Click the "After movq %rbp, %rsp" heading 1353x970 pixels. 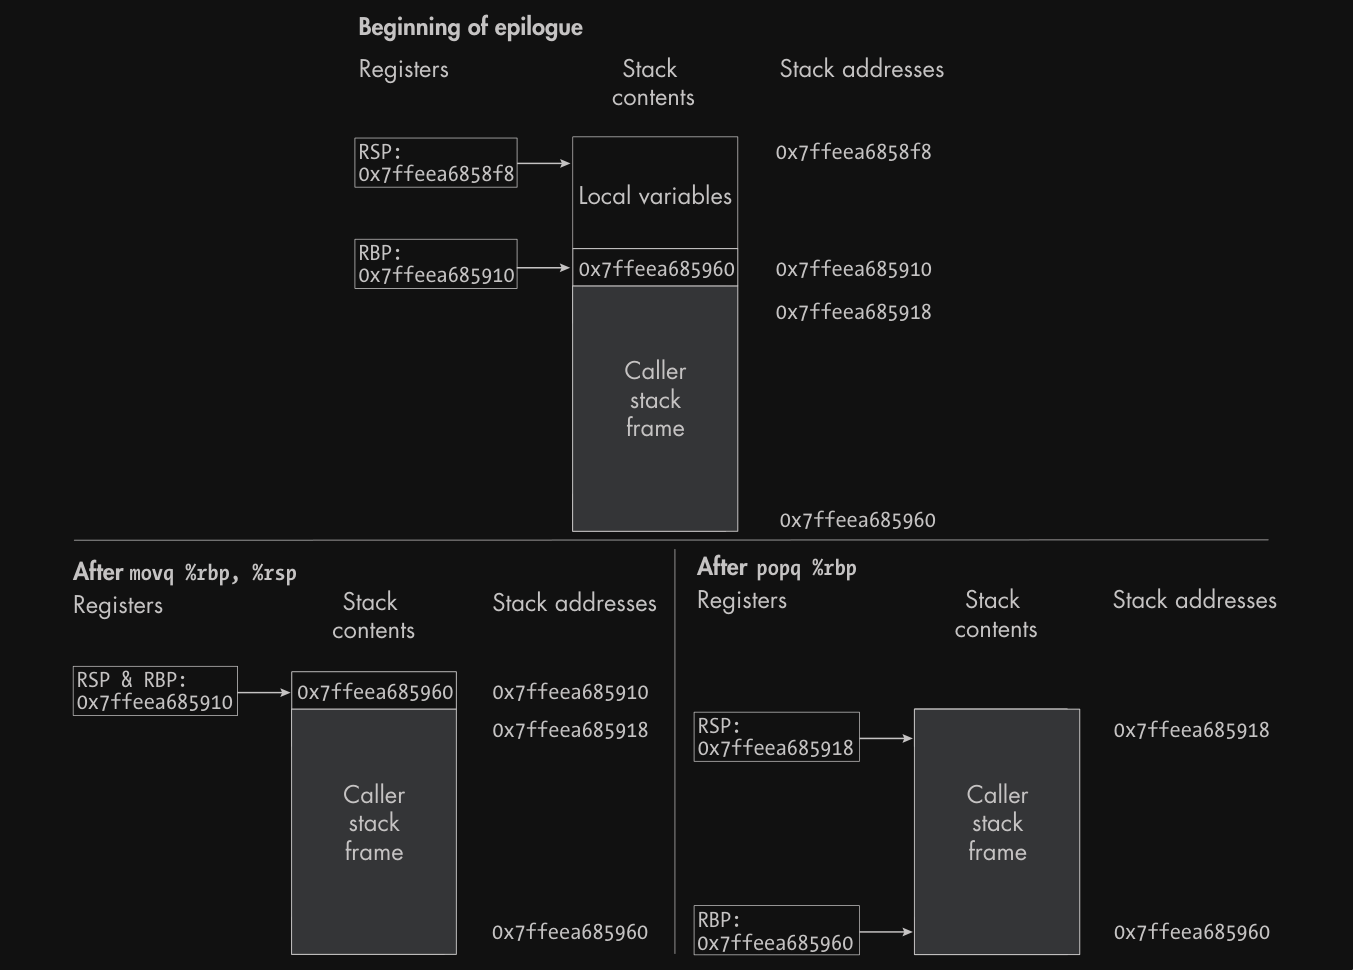(x=185, y=572)
